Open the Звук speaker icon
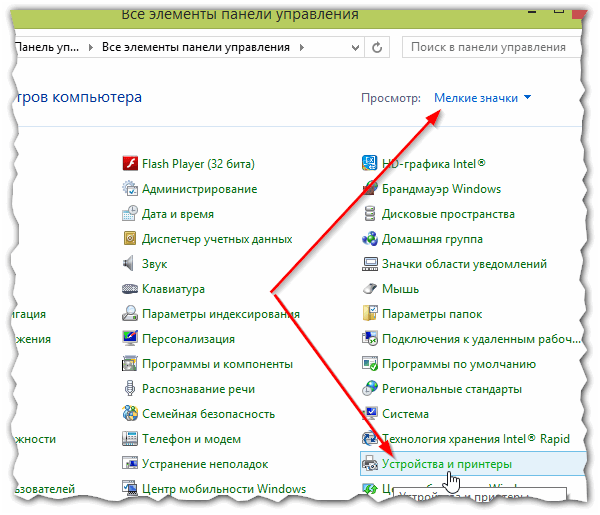 pos(129,264)
